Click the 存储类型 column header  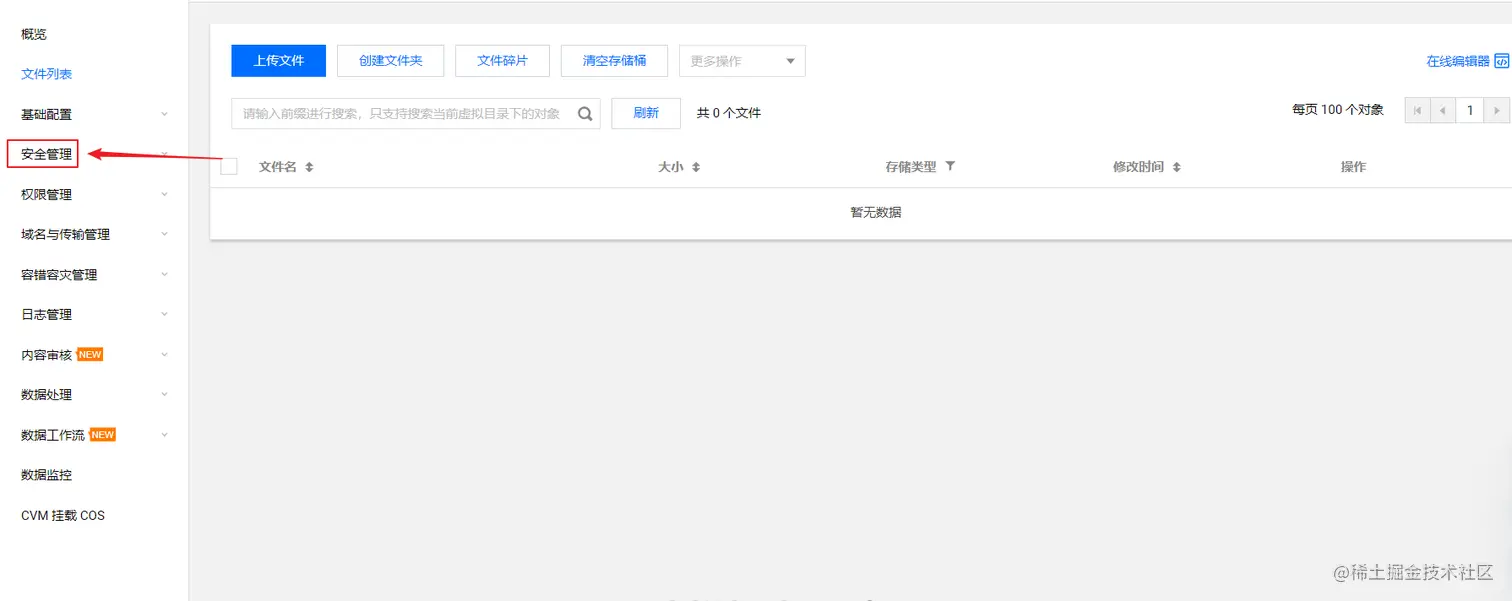click(x=911, y=167)
